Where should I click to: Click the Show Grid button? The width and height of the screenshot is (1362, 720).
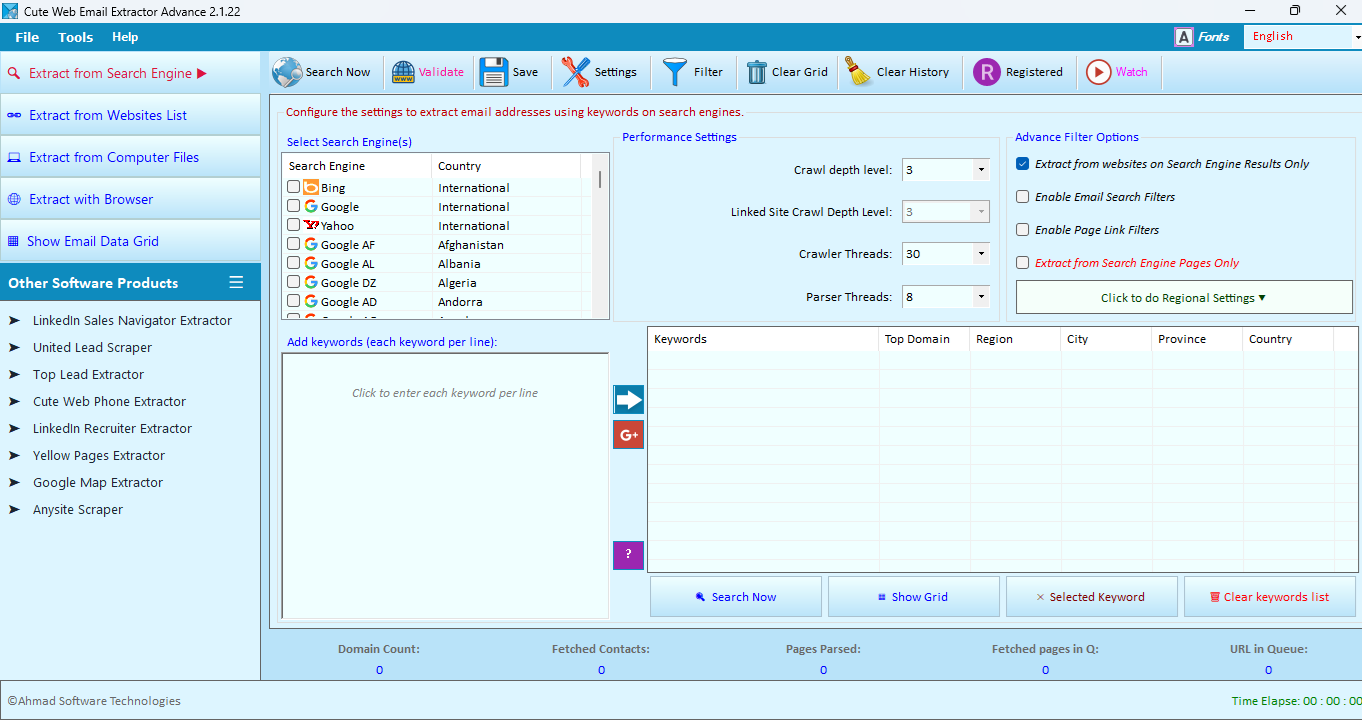coord(914,597)
